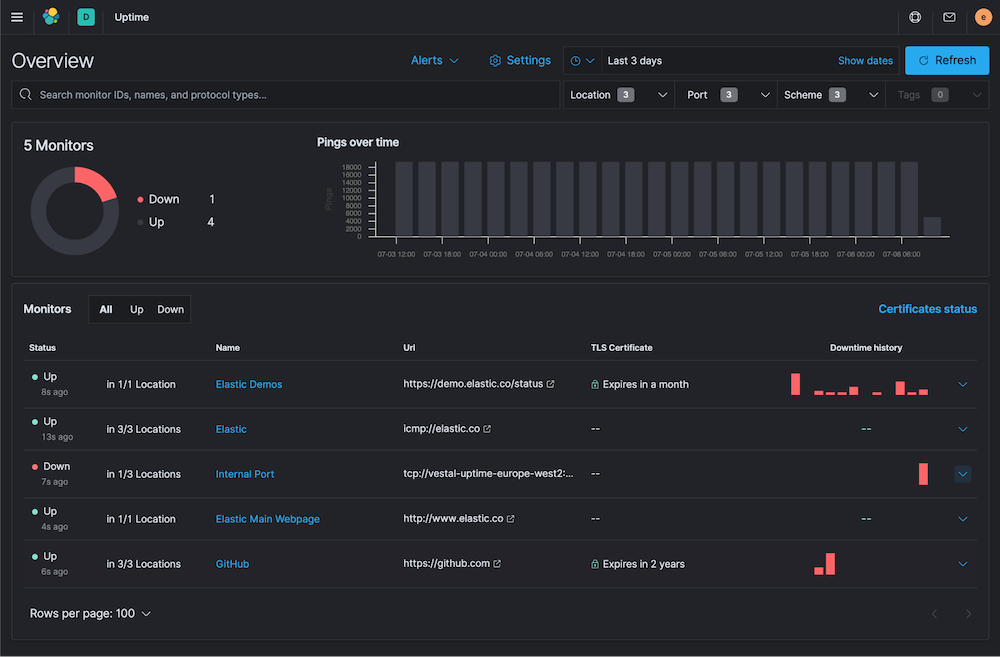Screen dimensions: 1000x657
Task: Change Rows per page setting
Action: click(x=90, y=614)
